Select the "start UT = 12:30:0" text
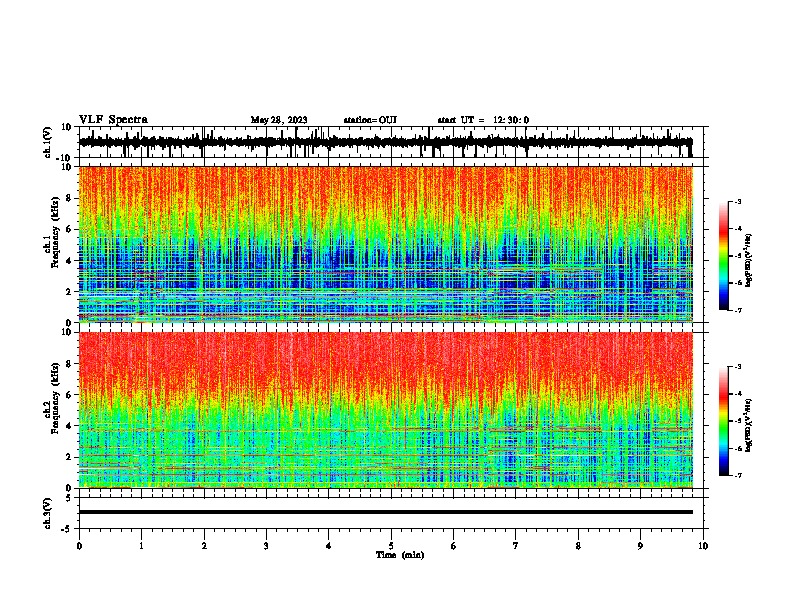The width and height of the screenshot is (792, 612). pyautogui.click(x=483, y=120)
